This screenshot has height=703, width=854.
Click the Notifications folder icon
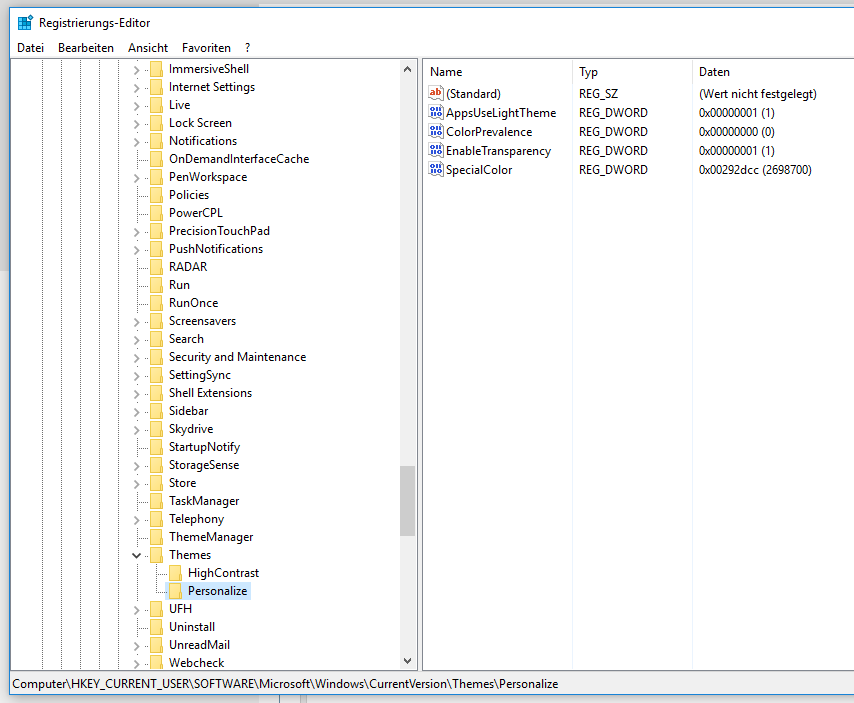tap(156, 141)
